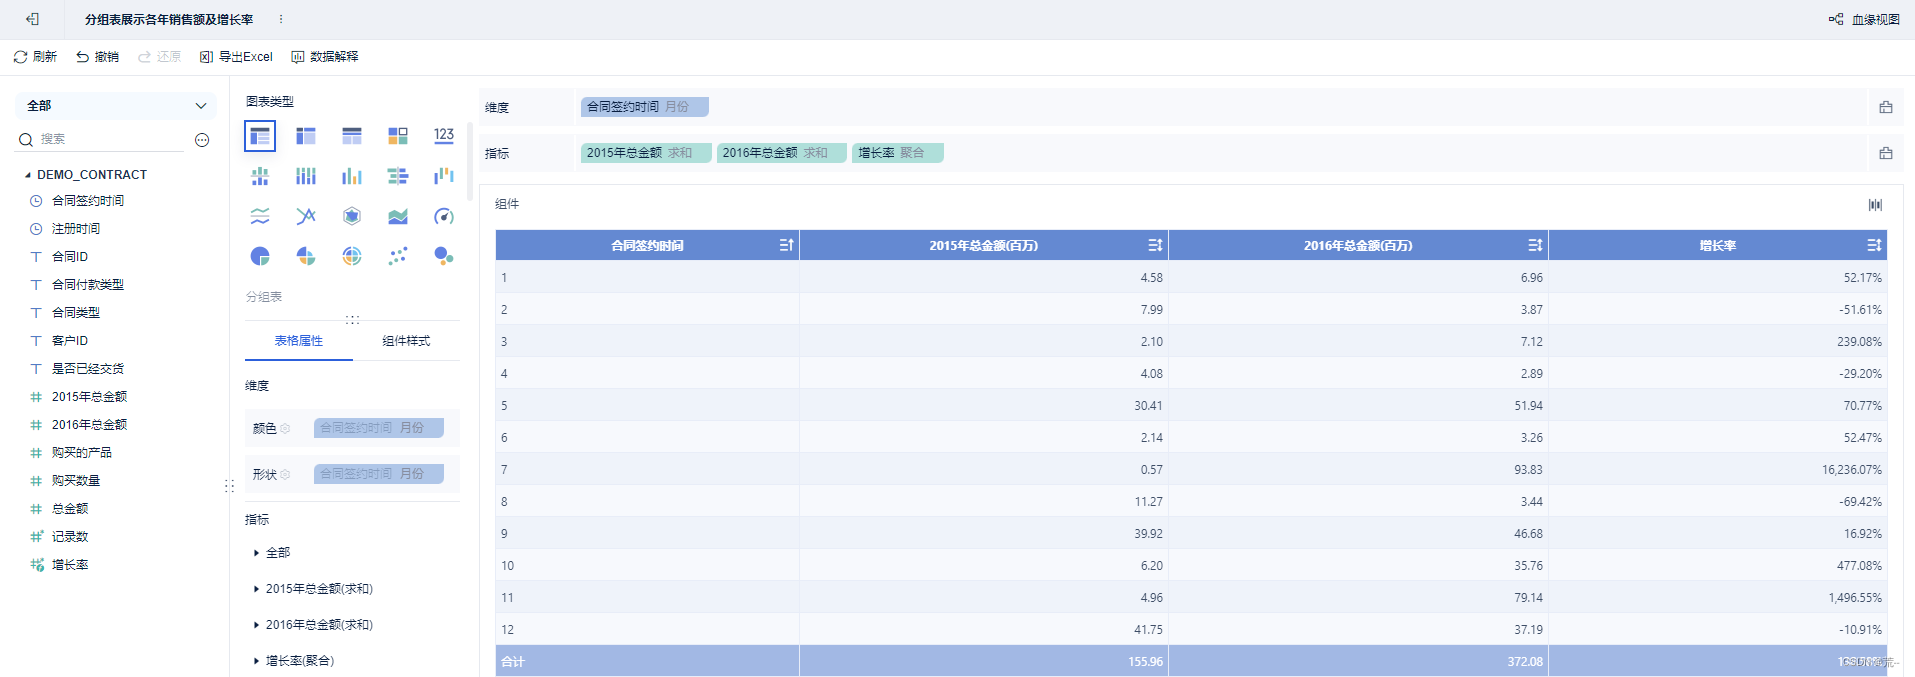
Task: Click the component column-width icon
Action: pos(1875,204)
